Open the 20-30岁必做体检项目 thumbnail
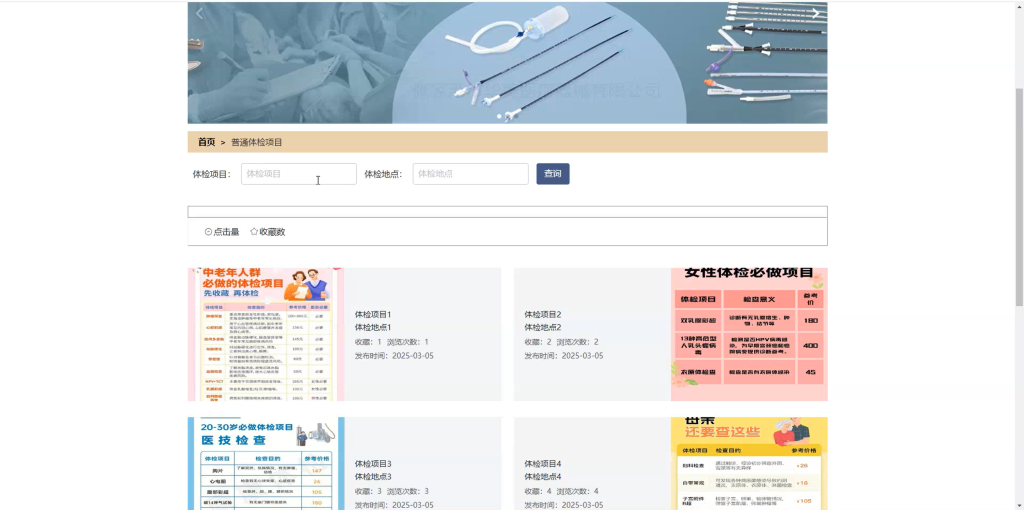Viewport: 1024px width, 510px height. point(266,464)
